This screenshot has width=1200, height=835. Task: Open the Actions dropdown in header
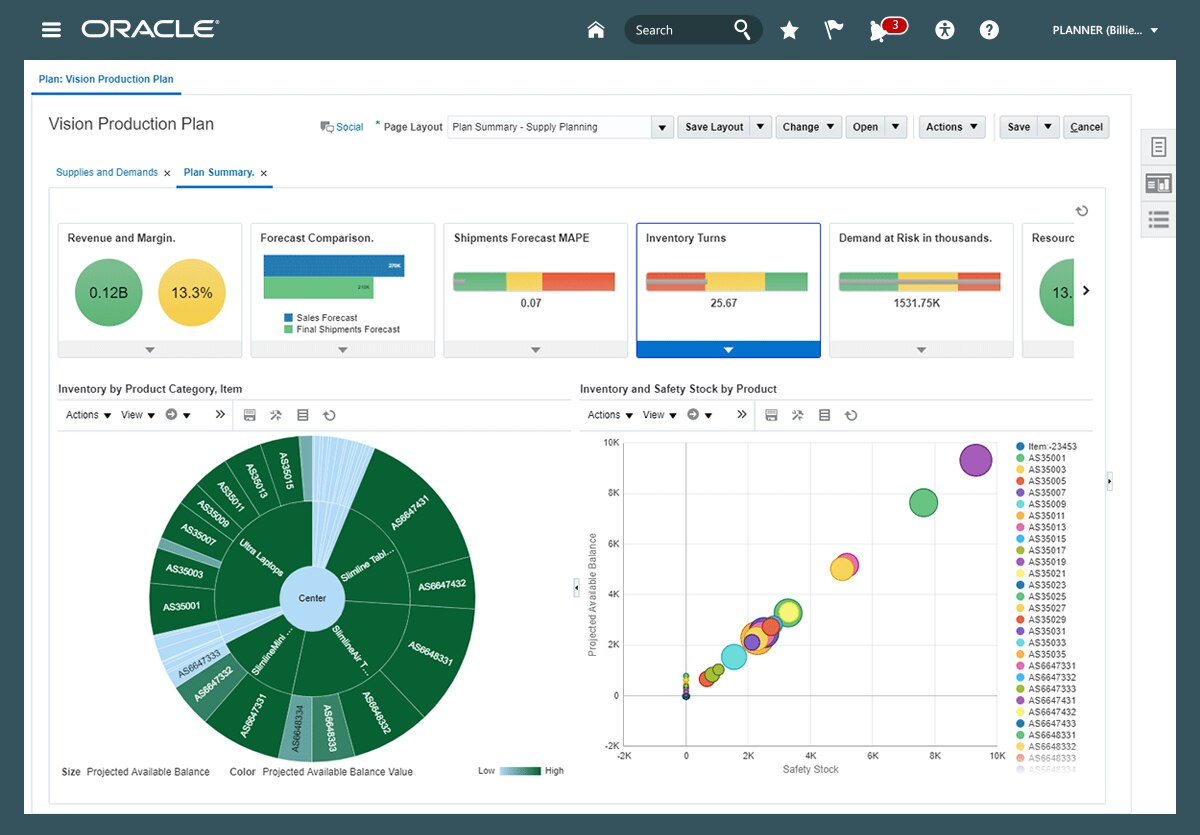coord(951,127)
